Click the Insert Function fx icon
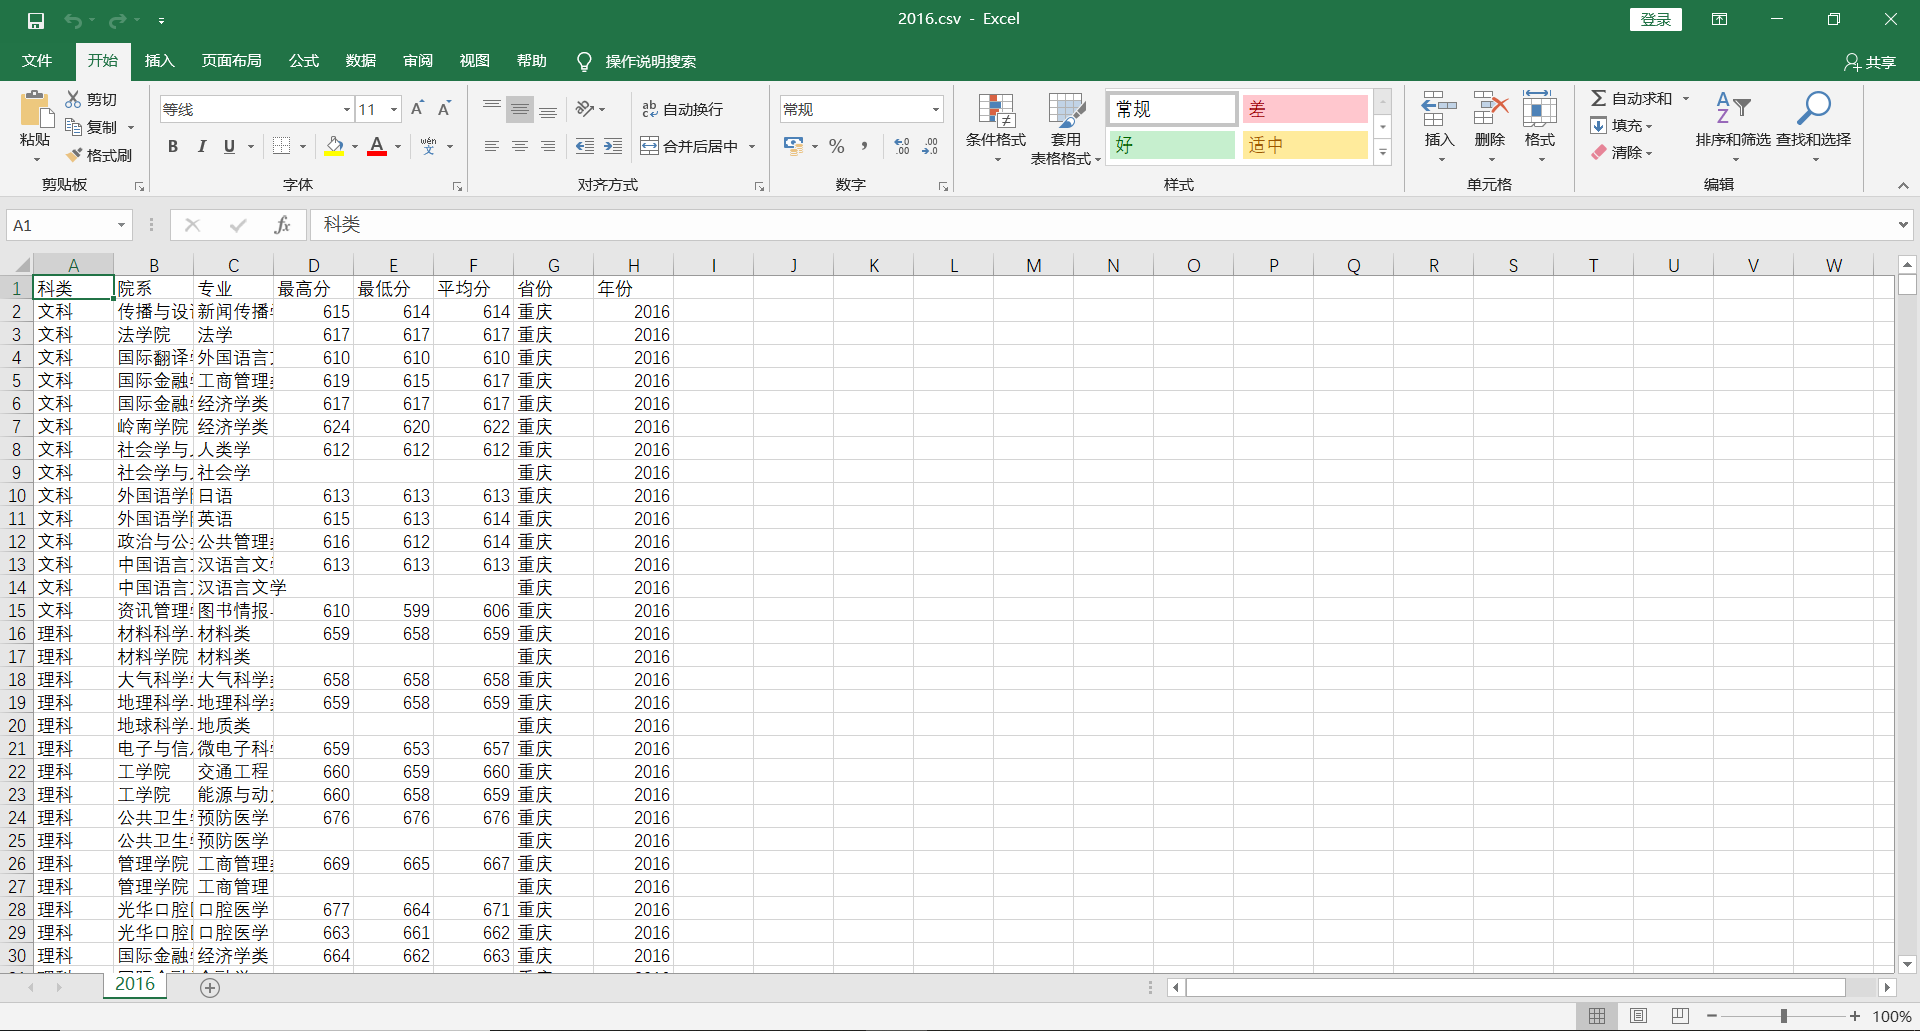 [282, 225]
